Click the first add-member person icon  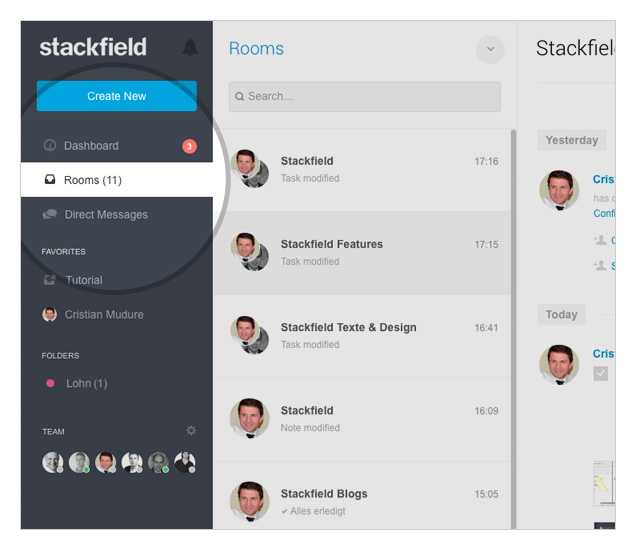click(600, 240)
